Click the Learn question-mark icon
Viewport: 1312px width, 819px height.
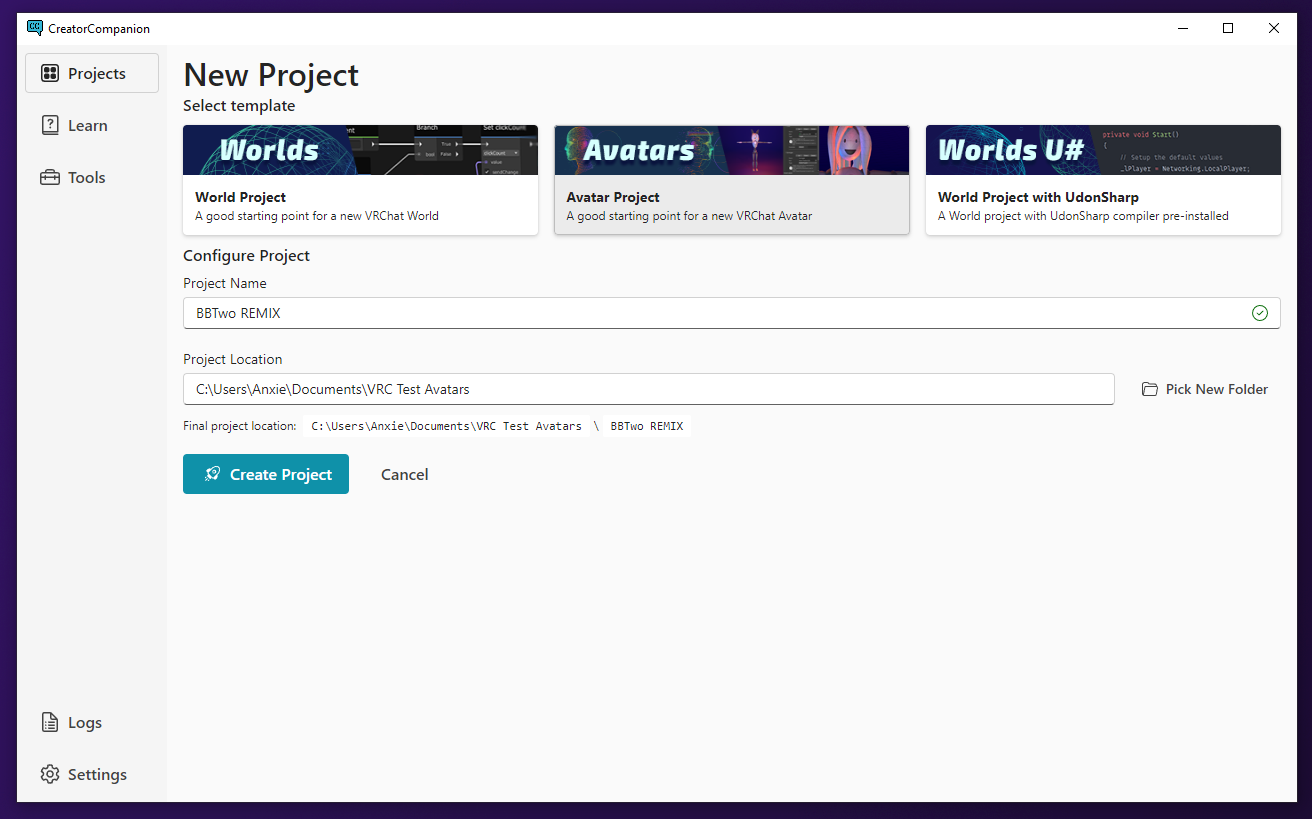[x=49, y=124]
